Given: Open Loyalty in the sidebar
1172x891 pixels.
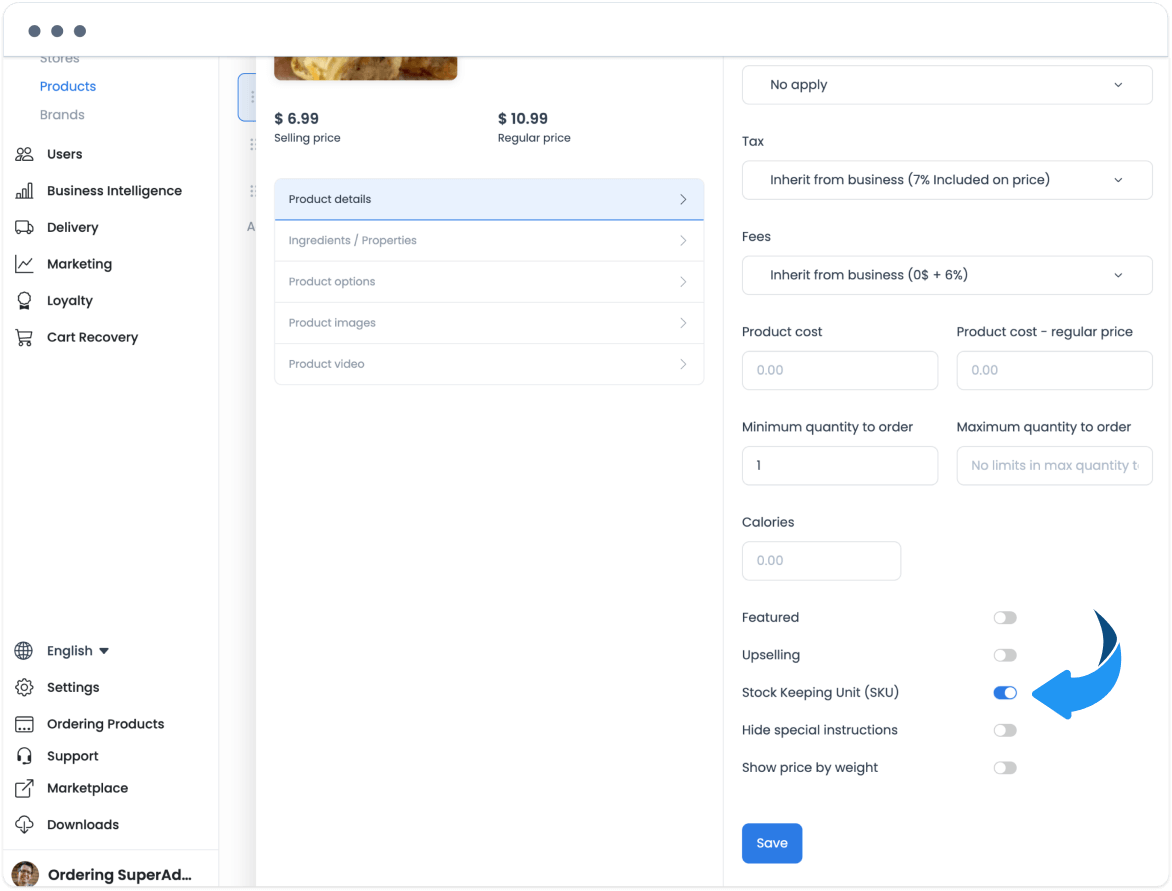Looking at the screenshot, I should pyautogui.click(x=70, y=300).
